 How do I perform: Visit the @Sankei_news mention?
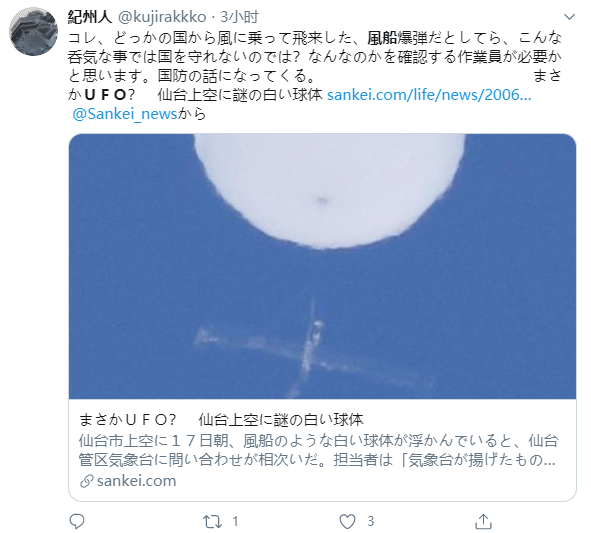tap(125, 114)
